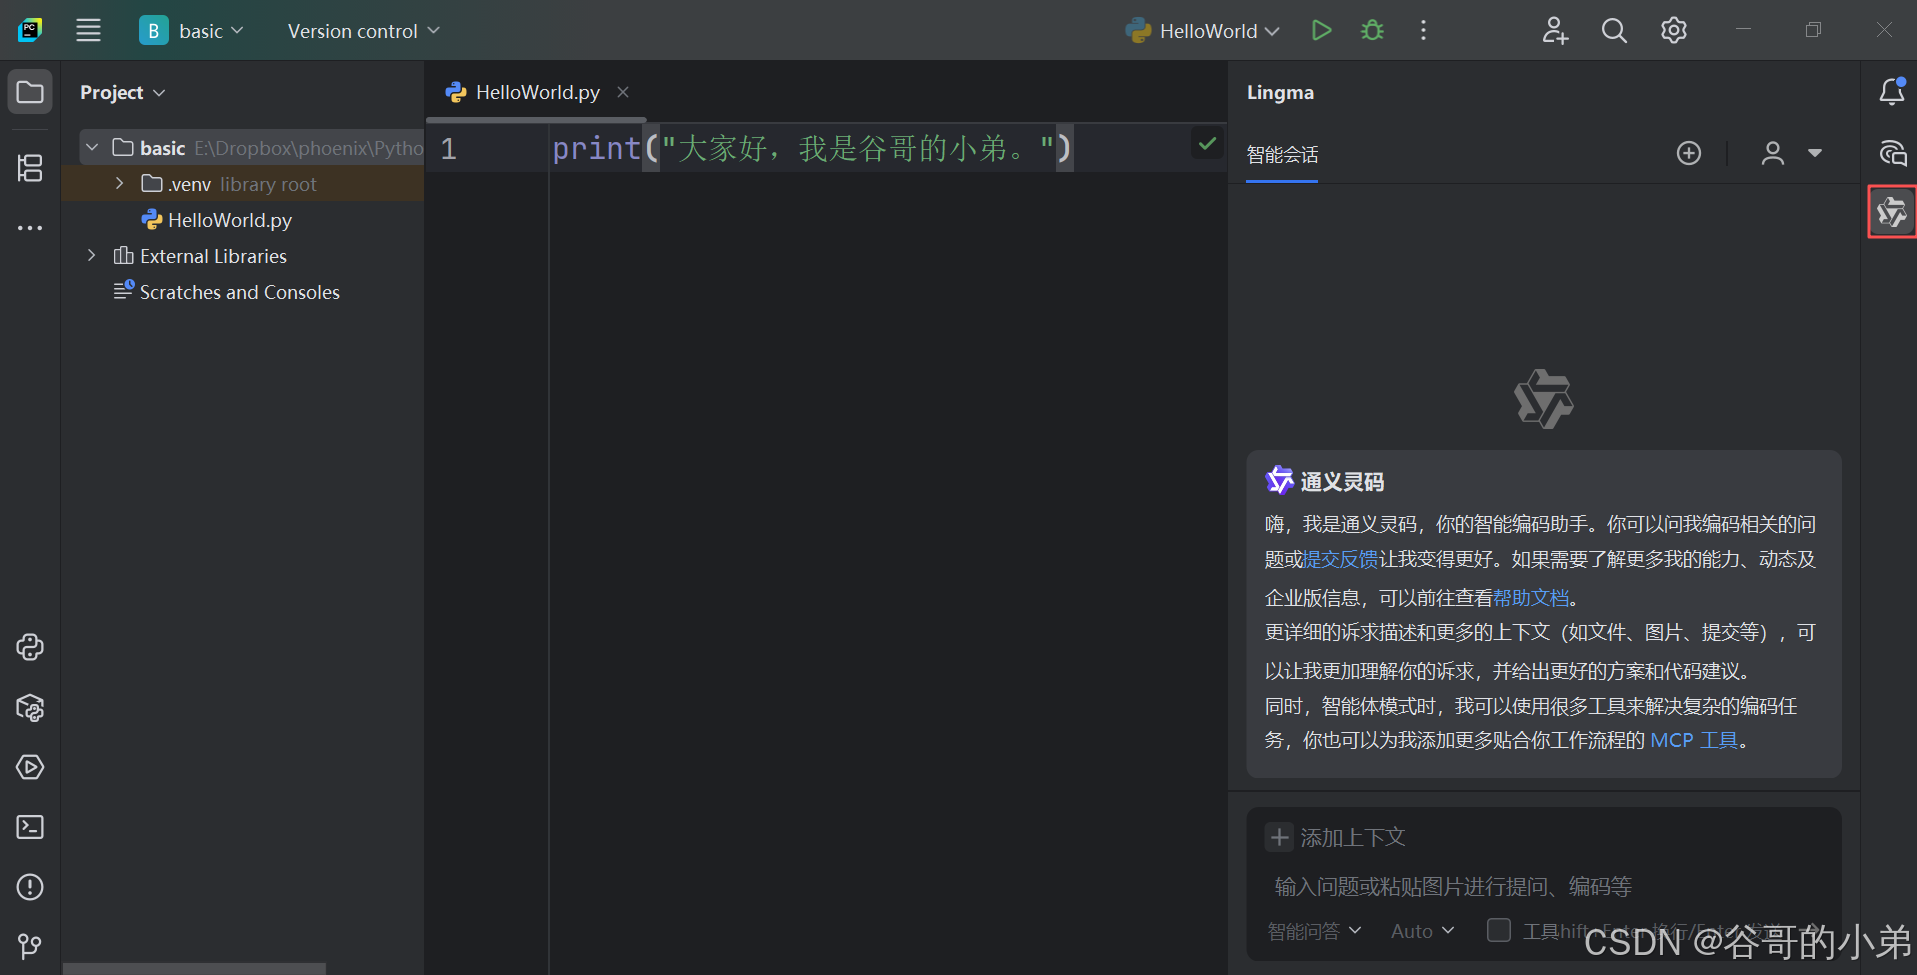
Task: Open Code With Me user icon
Action: (1555, 30)
